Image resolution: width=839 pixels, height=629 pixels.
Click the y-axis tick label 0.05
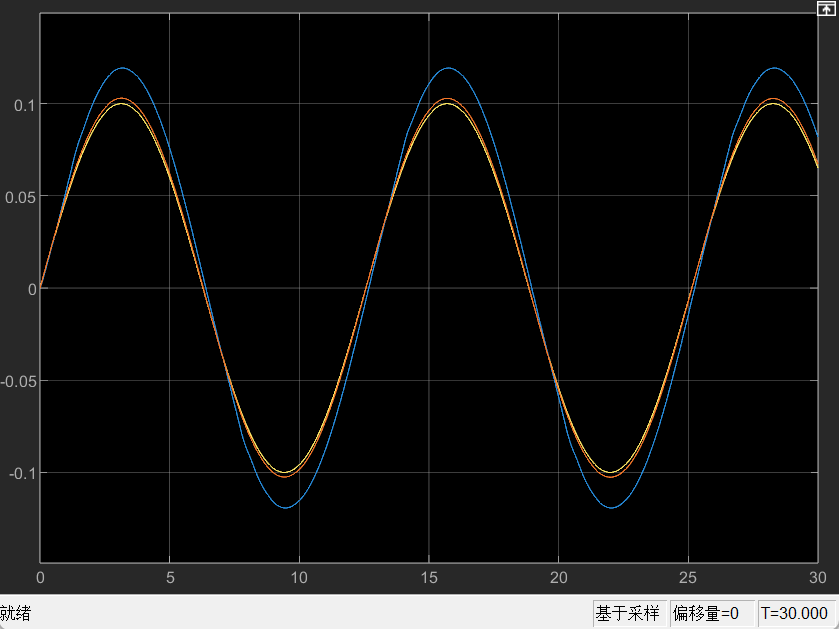tap(20, 197)
